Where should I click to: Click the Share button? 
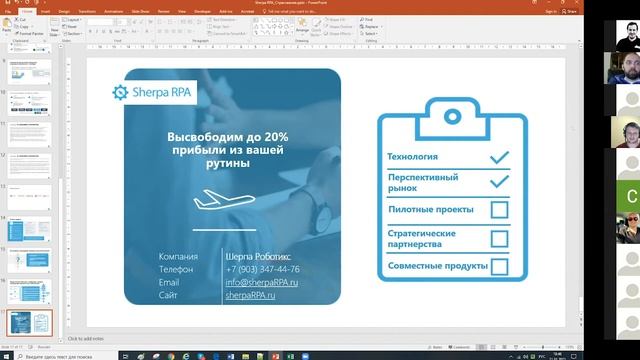click(569, 11)
